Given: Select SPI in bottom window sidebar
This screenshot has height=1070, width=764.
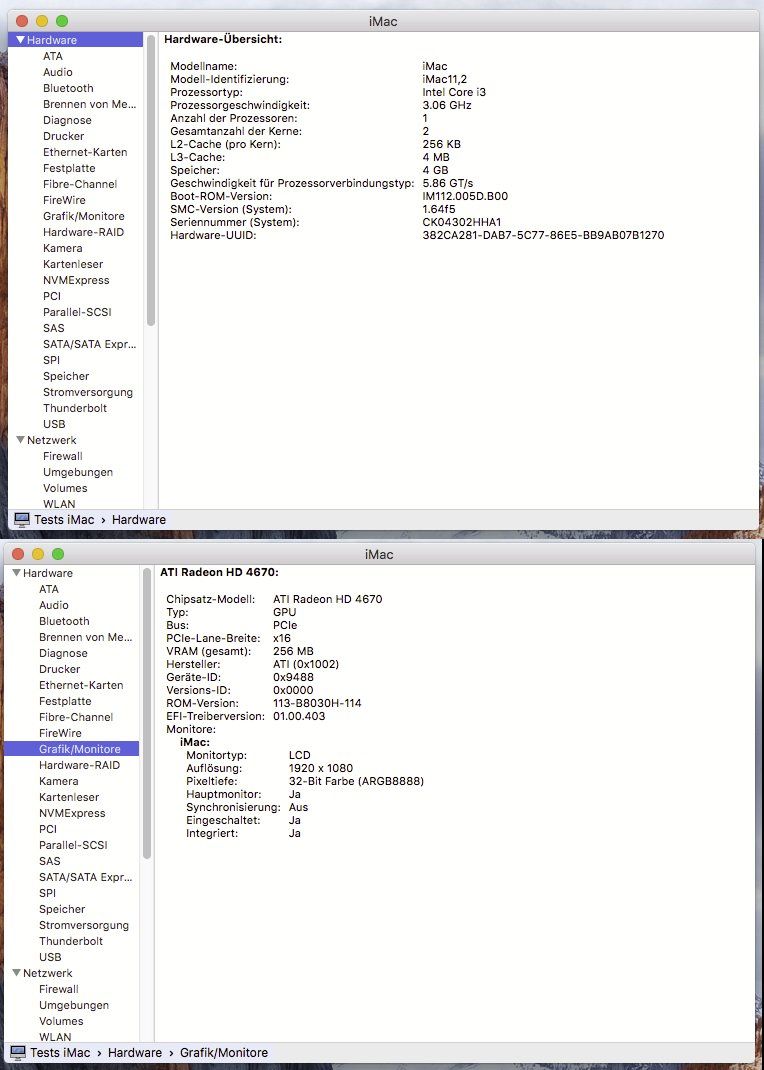Looking at the screenshot, I should pyautogui.click(x=47, y=893).
